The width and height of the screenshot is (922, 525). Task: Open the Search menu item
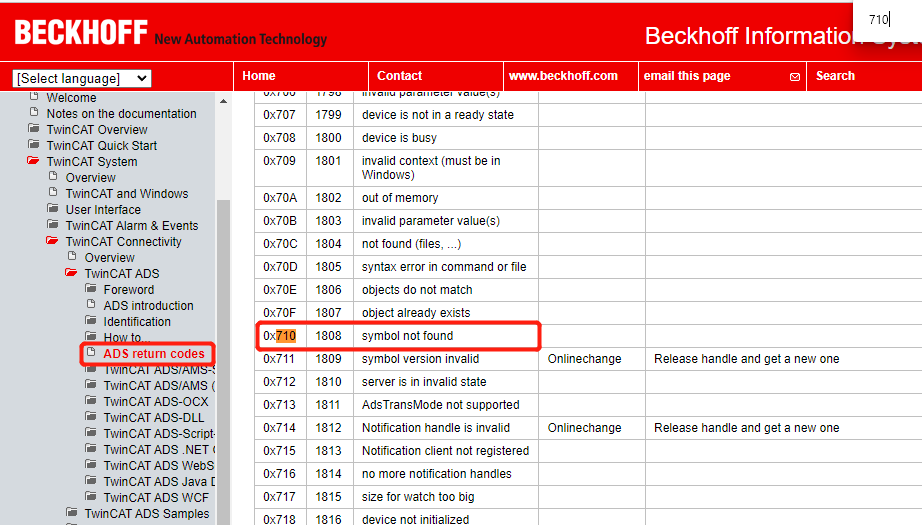point(835,76)
